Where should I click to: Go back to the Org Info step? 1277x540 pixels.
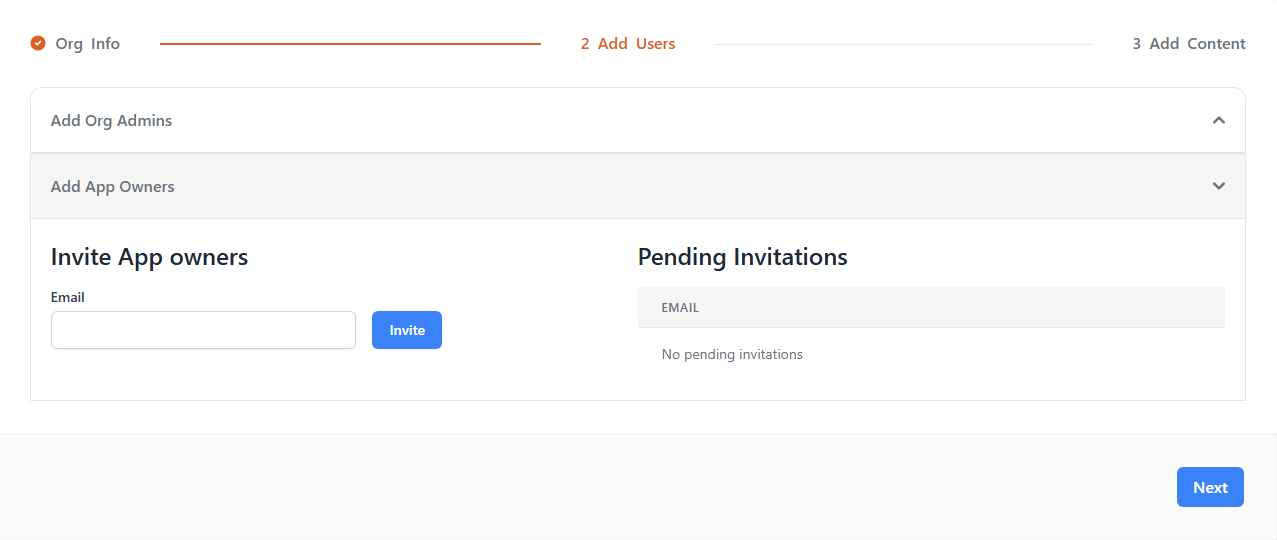point(87,44)
